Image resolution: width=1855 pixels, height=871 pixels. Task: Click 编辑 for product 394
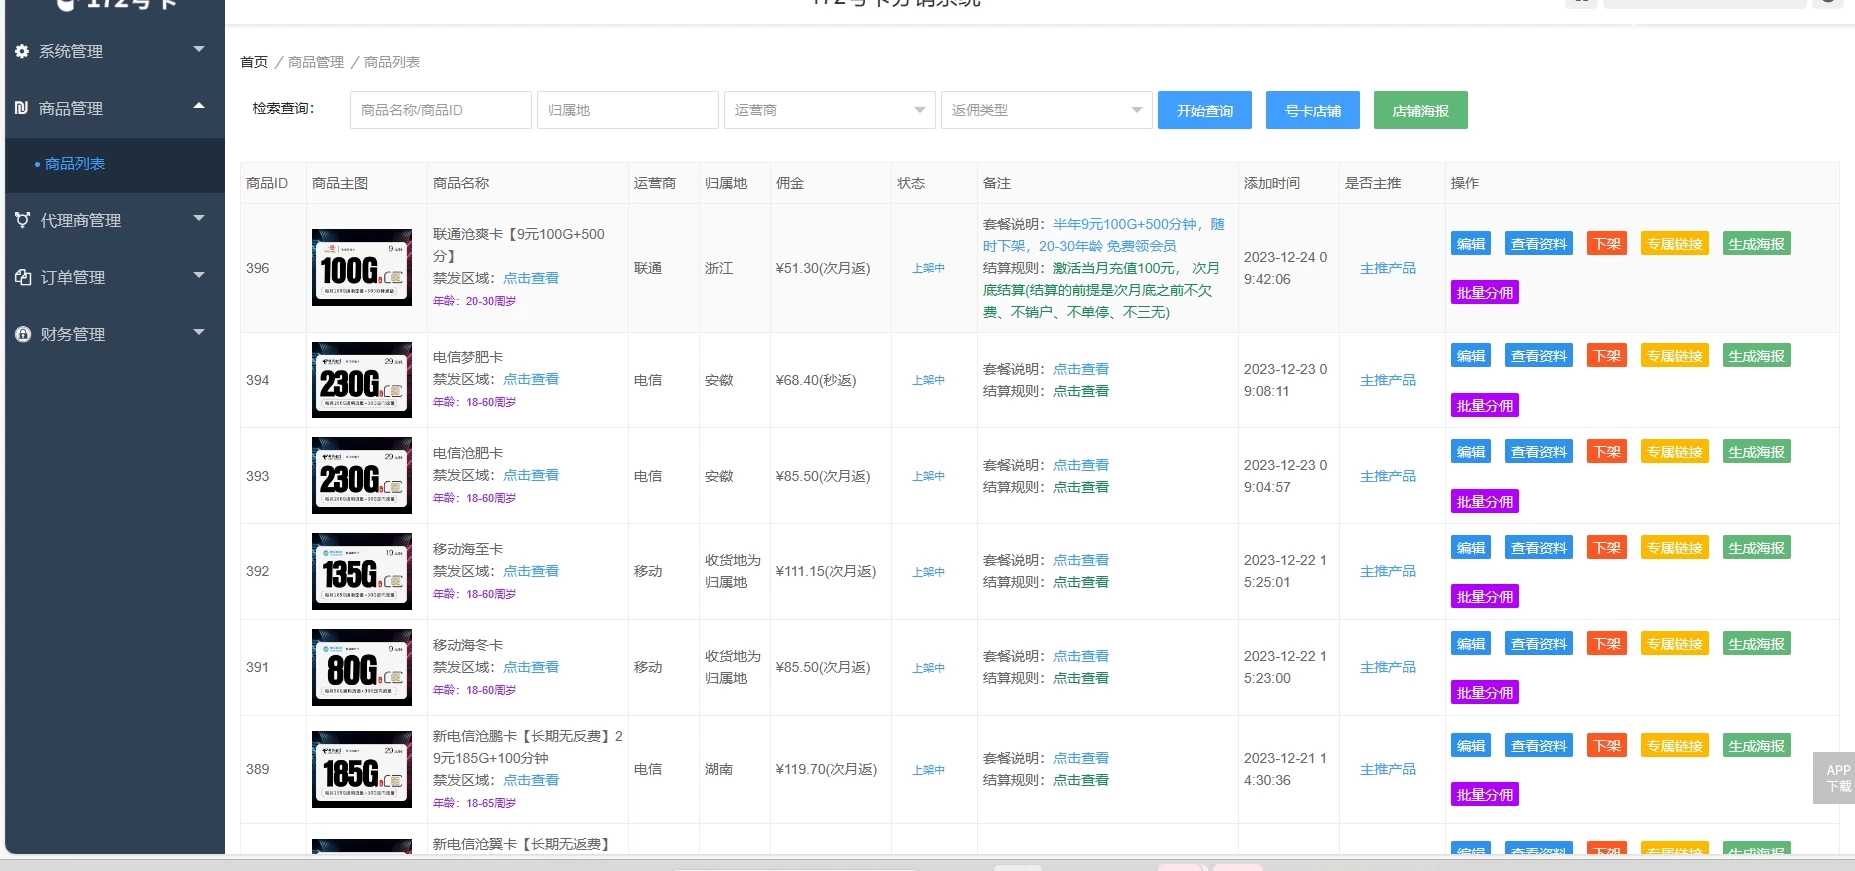point(1471,356)
